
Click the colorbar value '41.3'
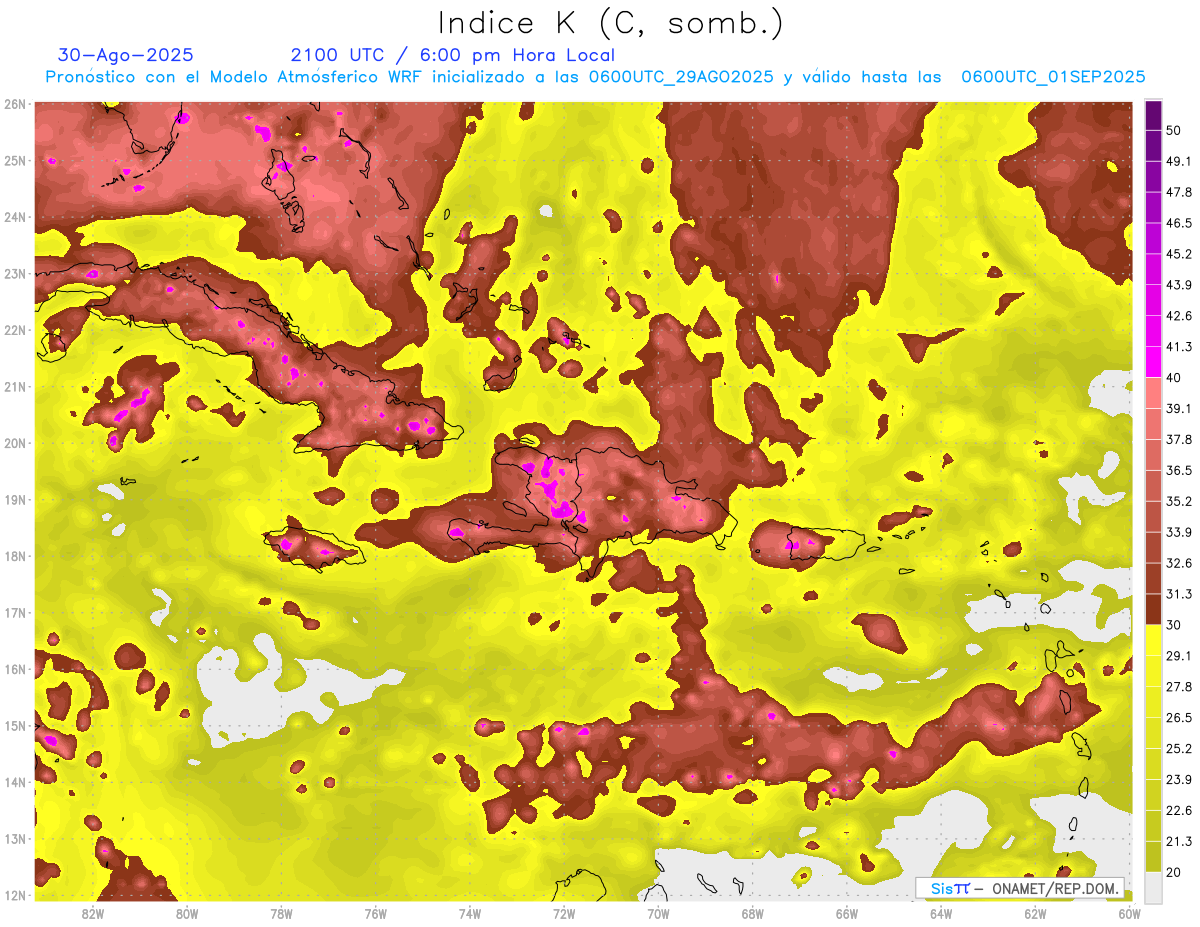1179,347
